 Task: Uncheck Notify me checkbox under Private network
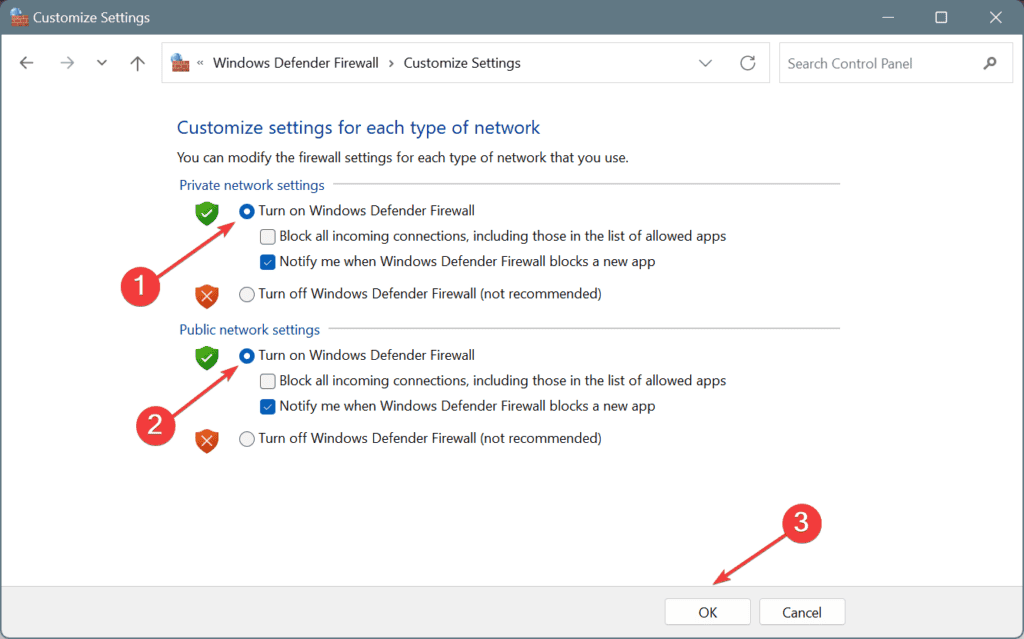(x=268, y=262)
